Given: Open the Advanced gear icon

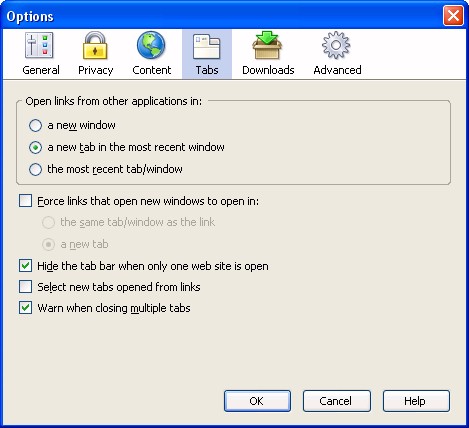Looking at the screenshot, I should point(336,45).
